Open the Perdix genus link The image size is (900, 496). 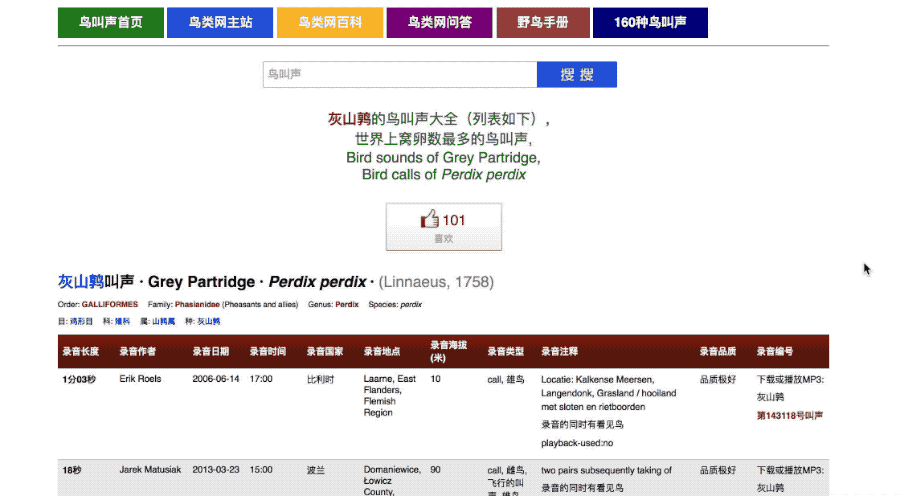(347, 304)
